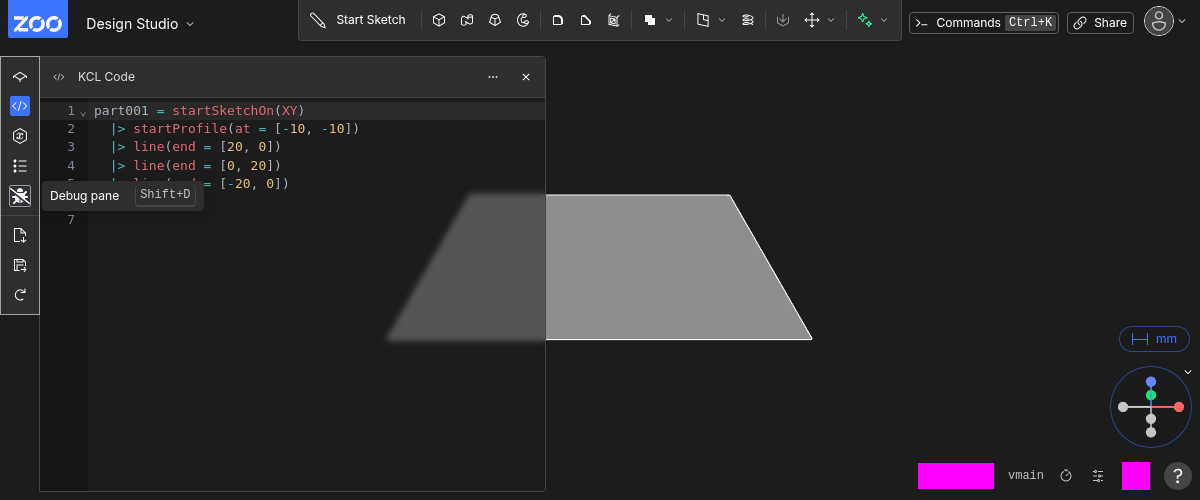Click the Extrude cube tool icon

(x=438, y=20)
